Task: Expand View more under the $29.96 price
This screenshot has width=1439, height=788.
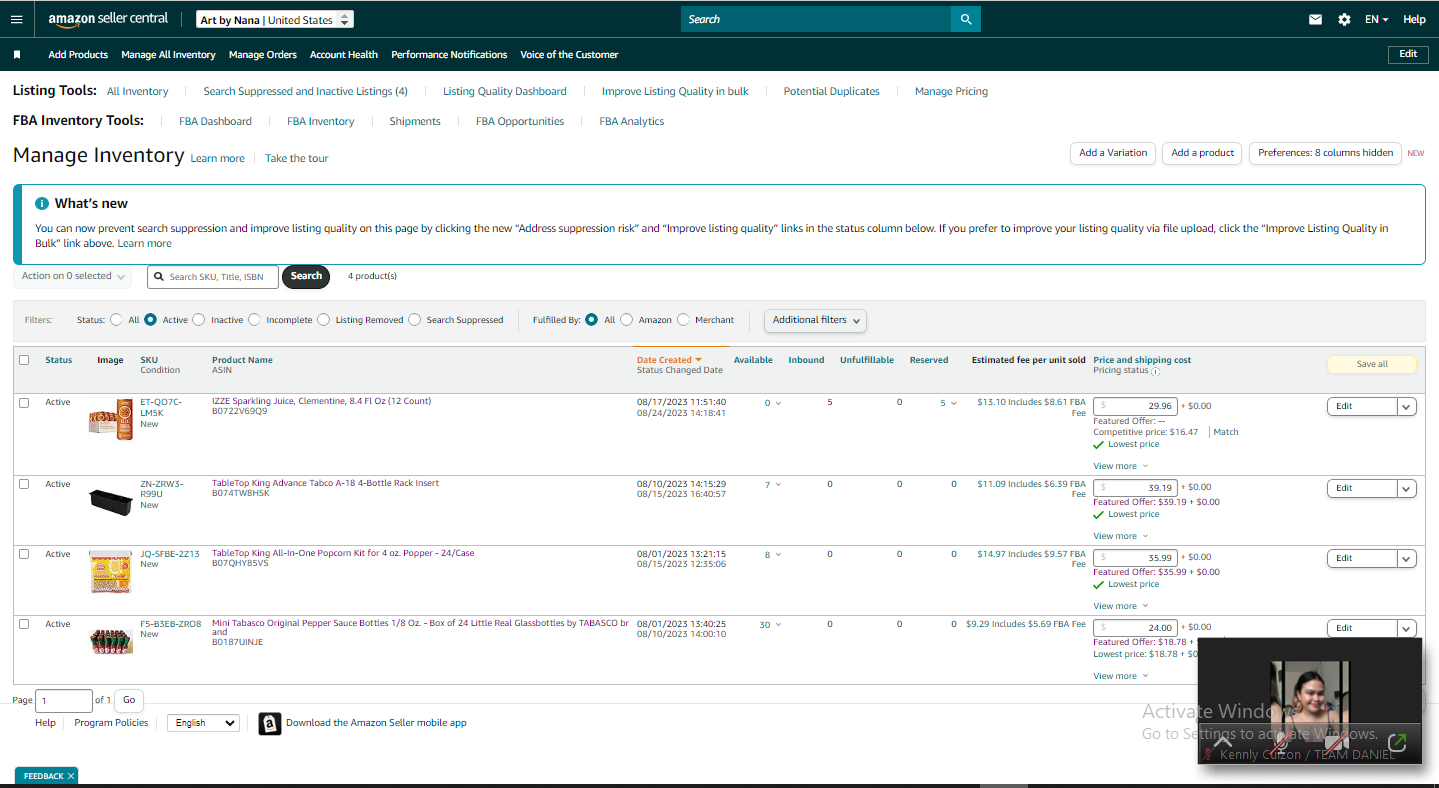Action: click(x=1120, y=466)
